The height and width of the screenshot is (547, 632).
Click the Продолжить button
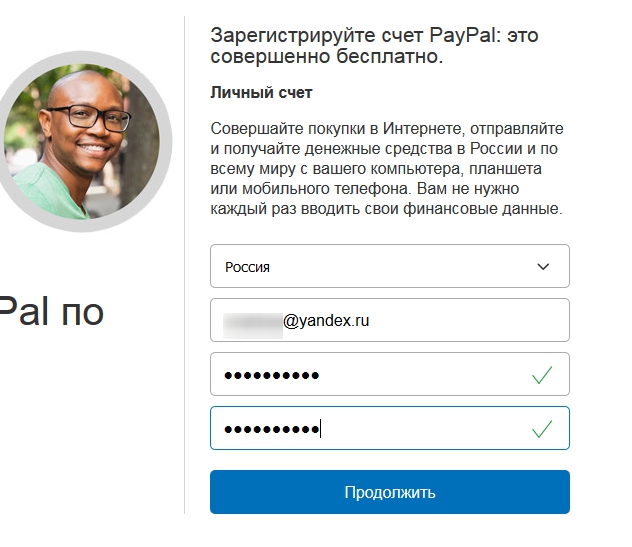pos(389,492)
